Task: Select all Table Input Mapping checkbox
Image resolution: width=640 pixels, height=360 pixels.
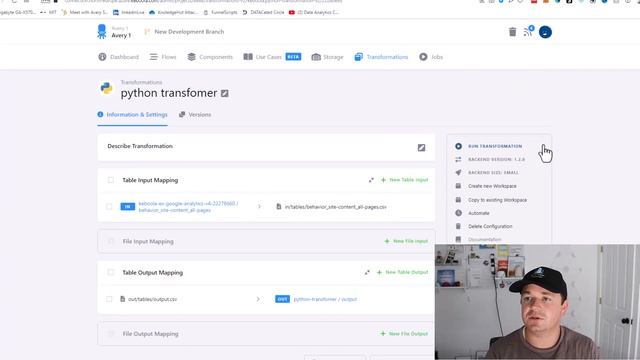Action: 111,180
